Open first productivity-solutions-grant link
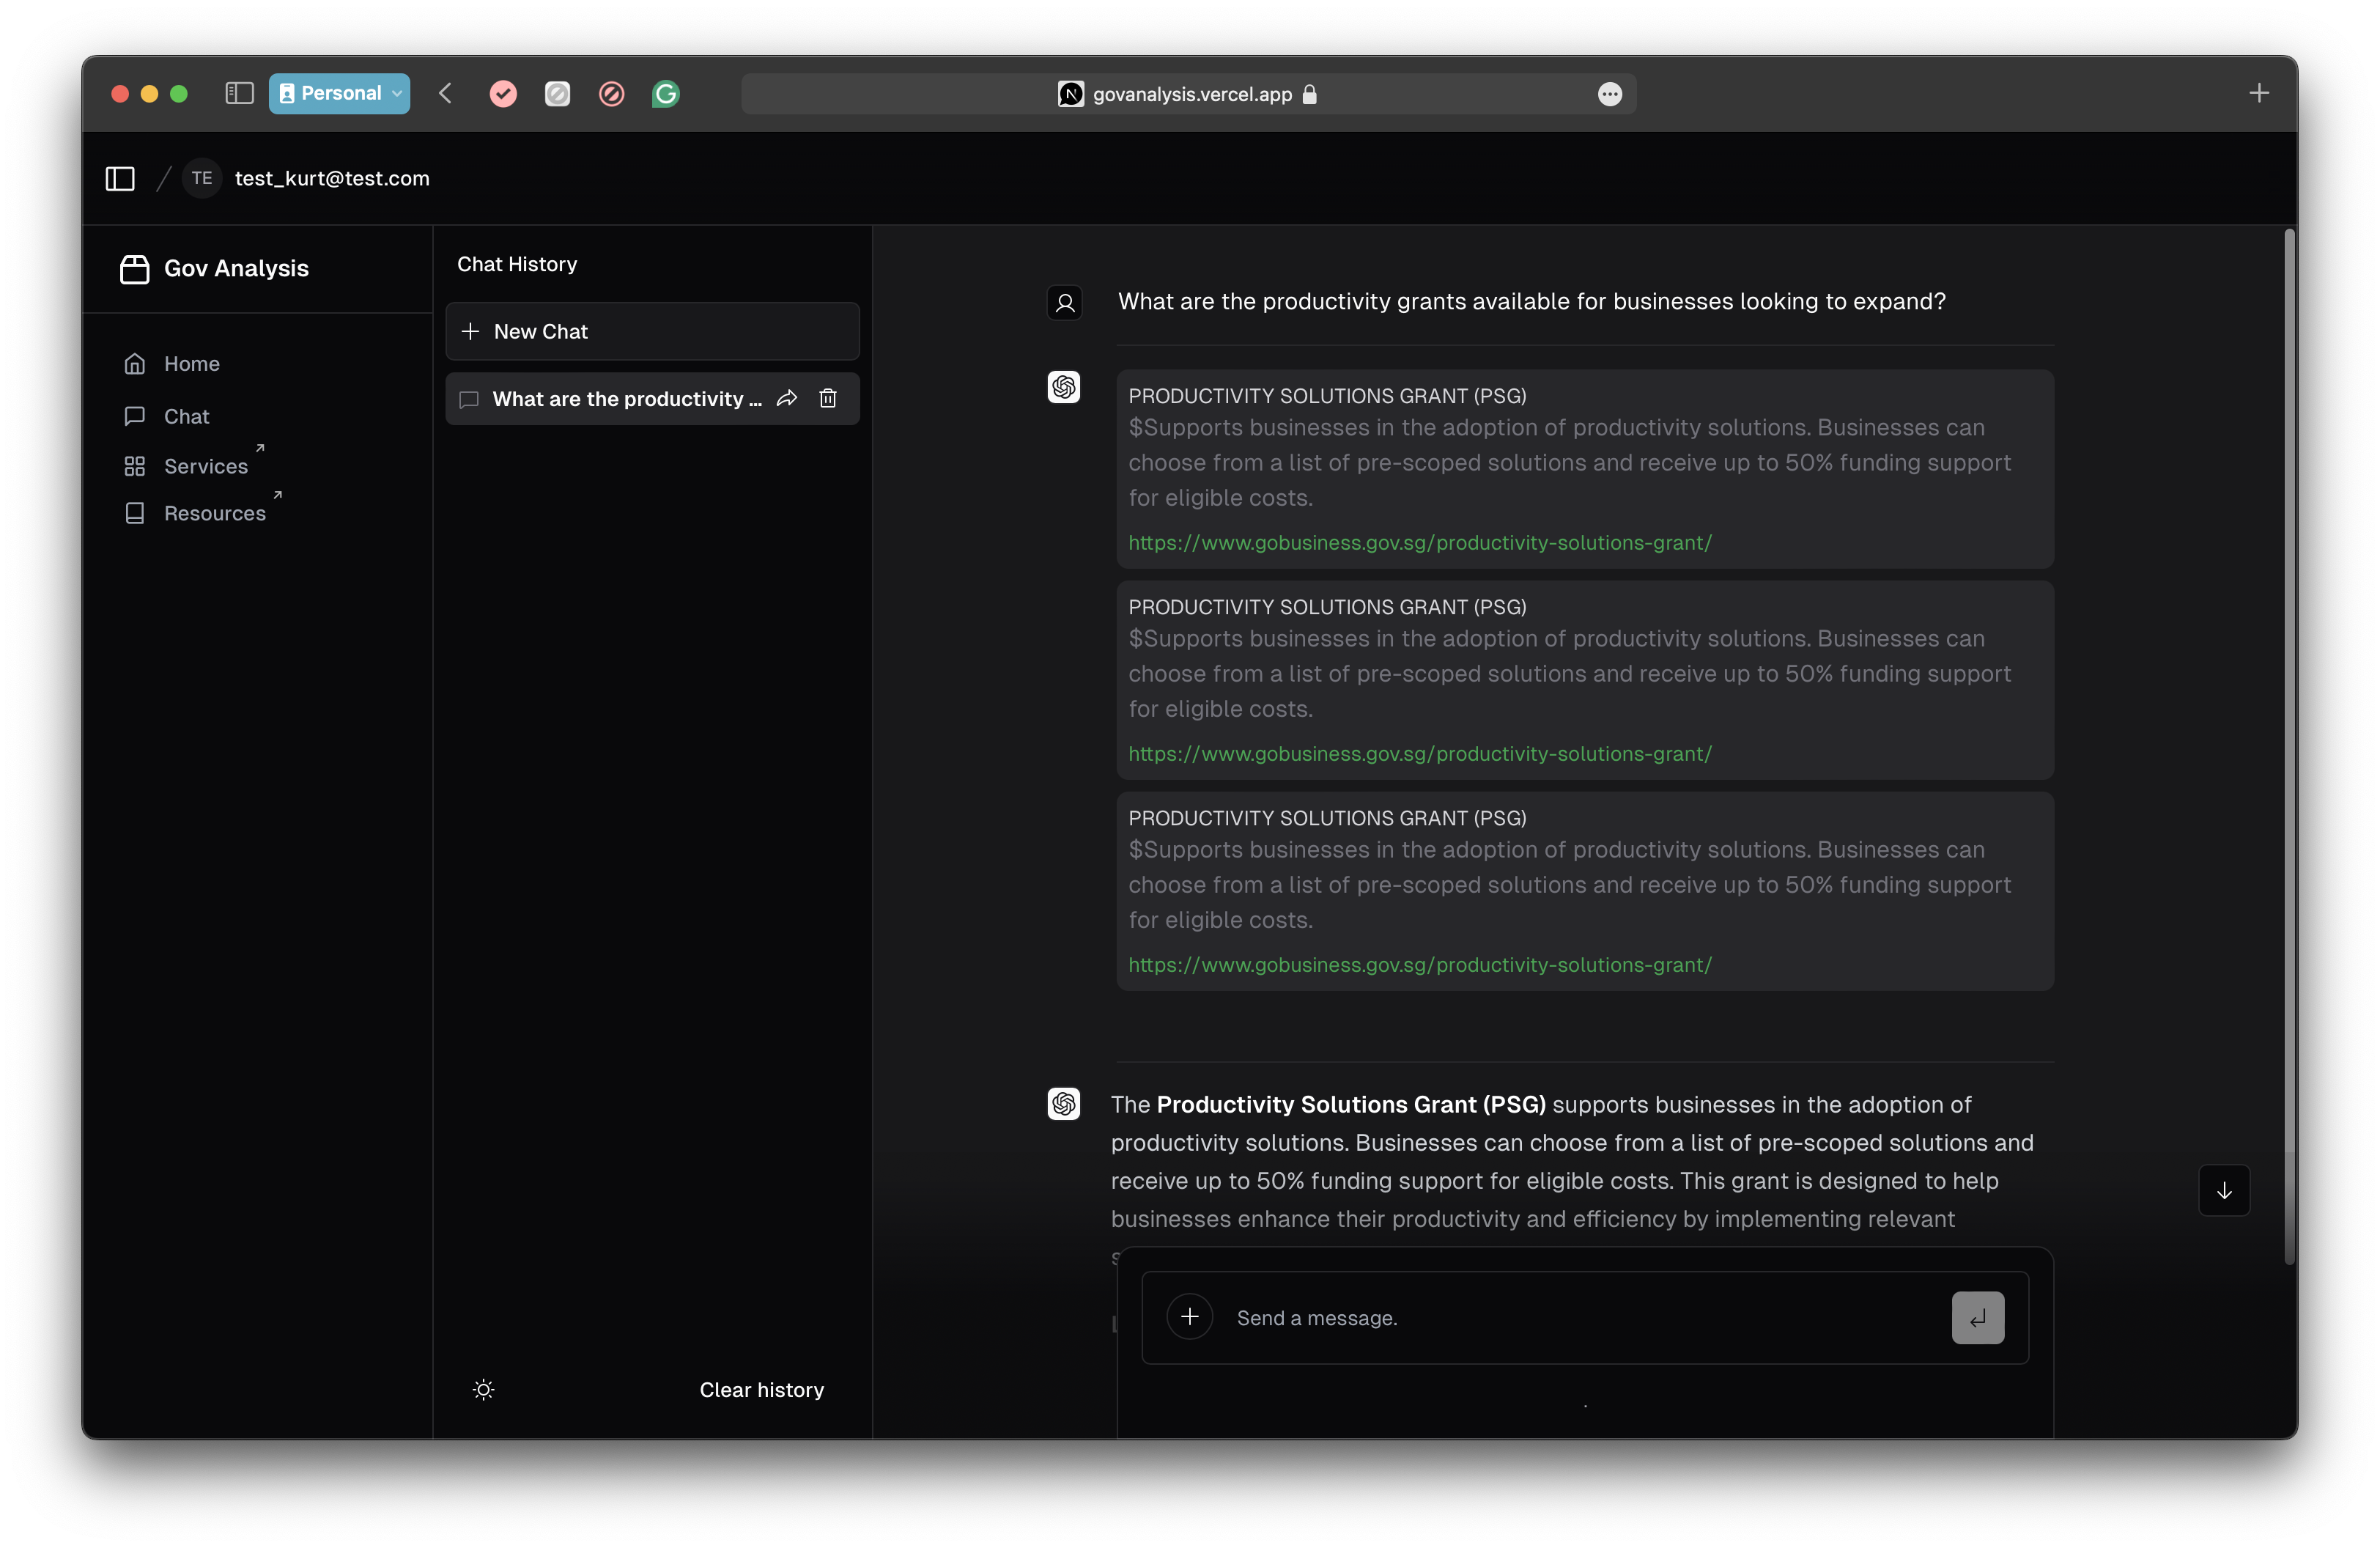The height and width of the screenshot is (1548, 2380). (1419, 543)
